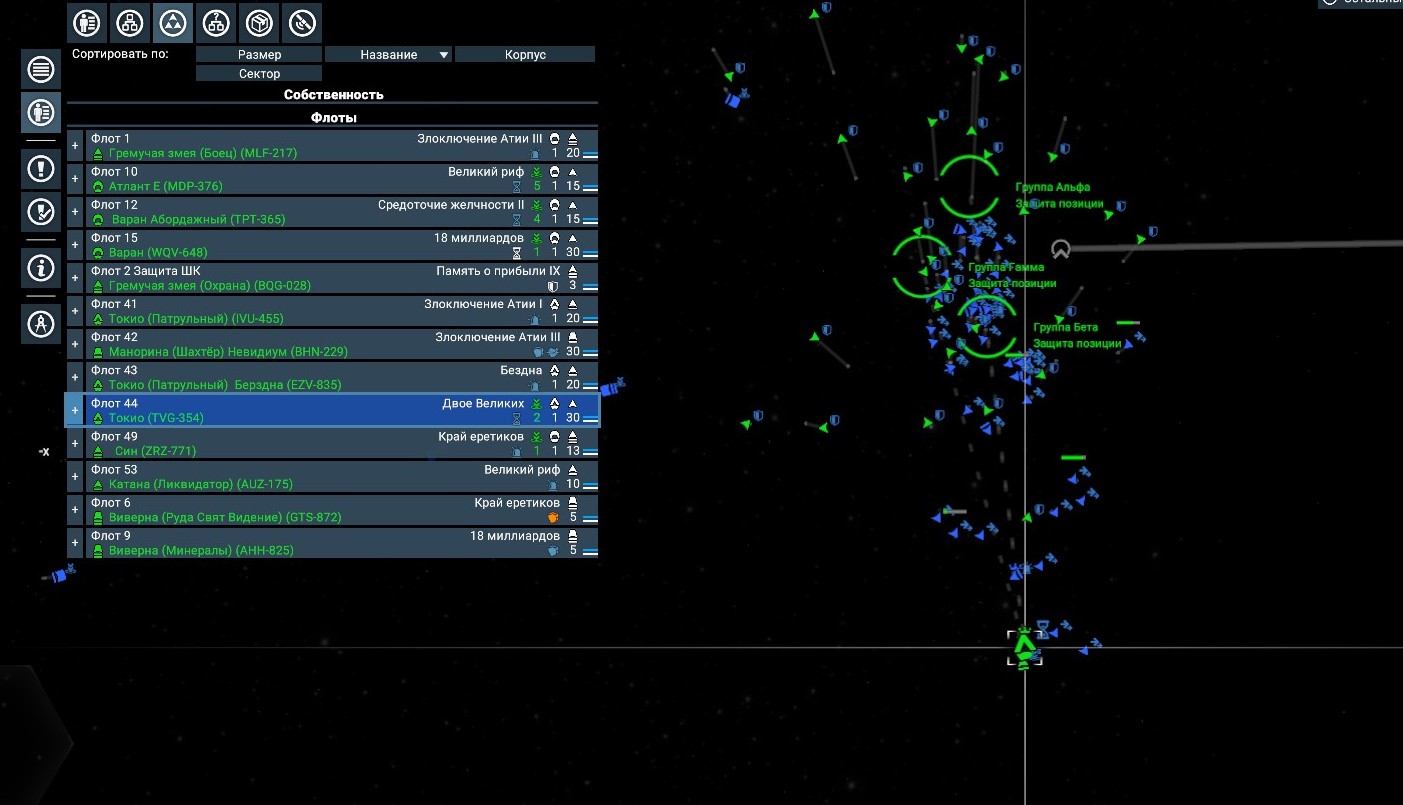Image resolution: width=1403 pixels, height=805 pixels.
Task: Select the deployables satellite tab icon
Action: (x=302, y=22)
